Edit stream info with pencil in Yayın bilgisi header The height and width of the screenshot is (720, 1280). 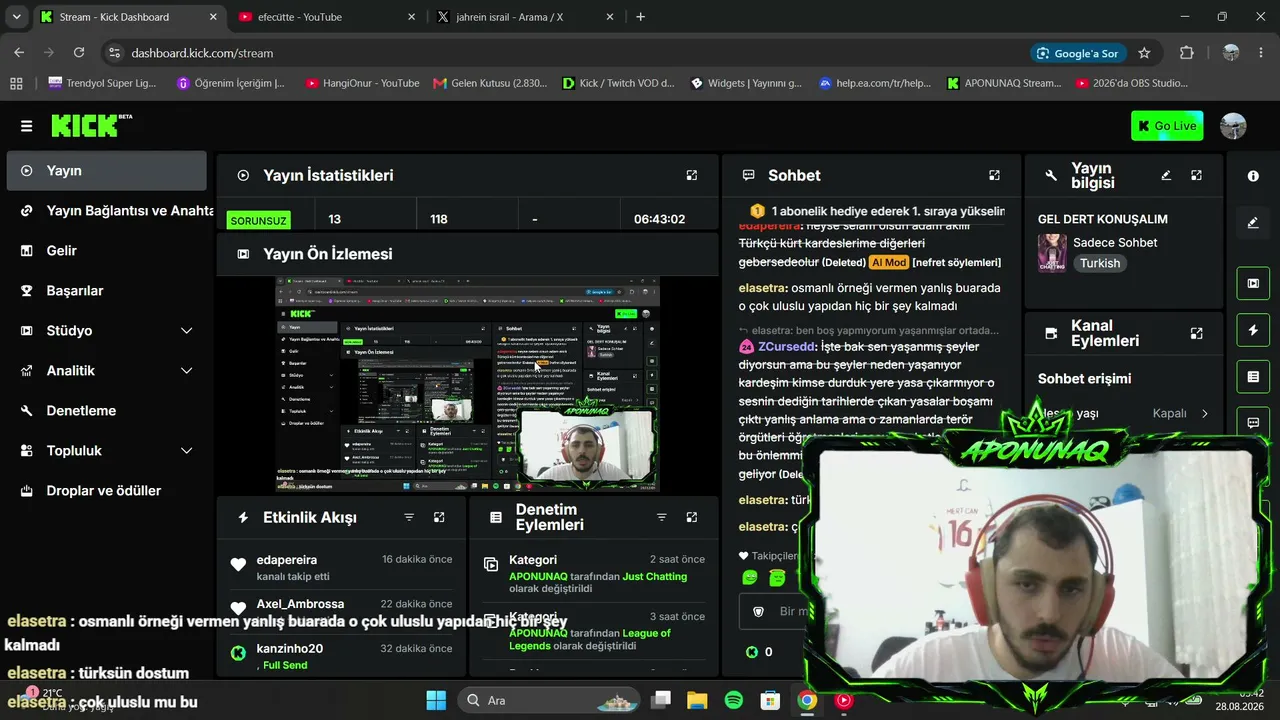point(1166,175)
